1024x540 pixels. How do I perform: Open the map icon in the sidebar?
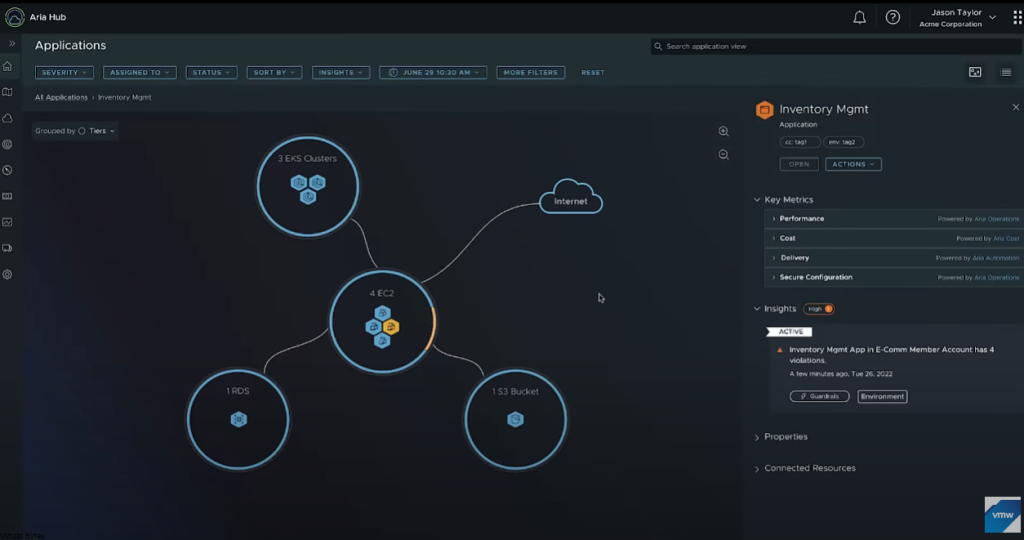coord(8,92)
